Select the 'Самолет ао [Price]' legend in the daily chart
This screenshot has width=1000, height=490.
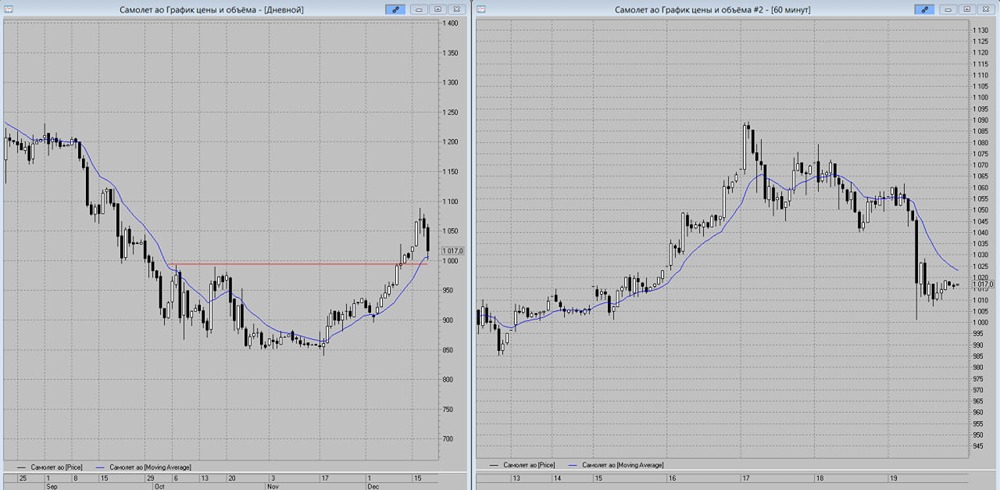[49, 467]
